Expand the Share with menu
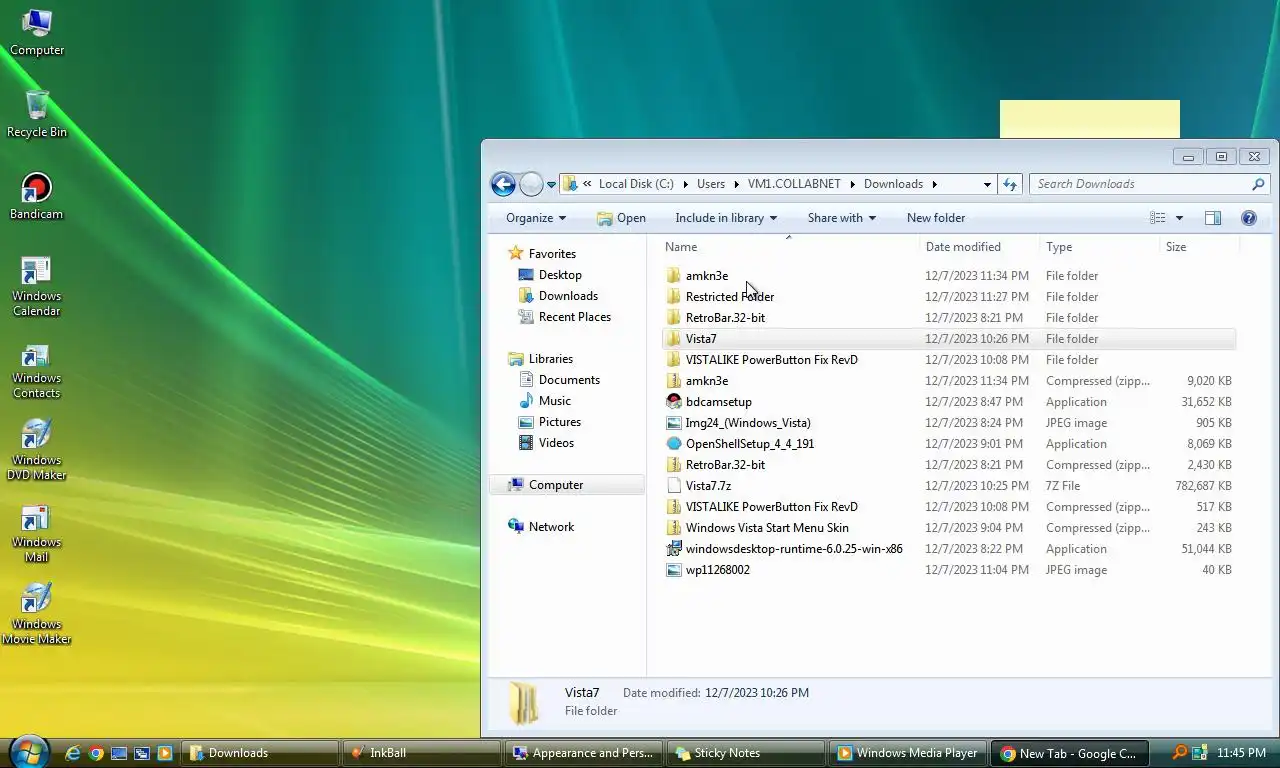 coord(842,218)
